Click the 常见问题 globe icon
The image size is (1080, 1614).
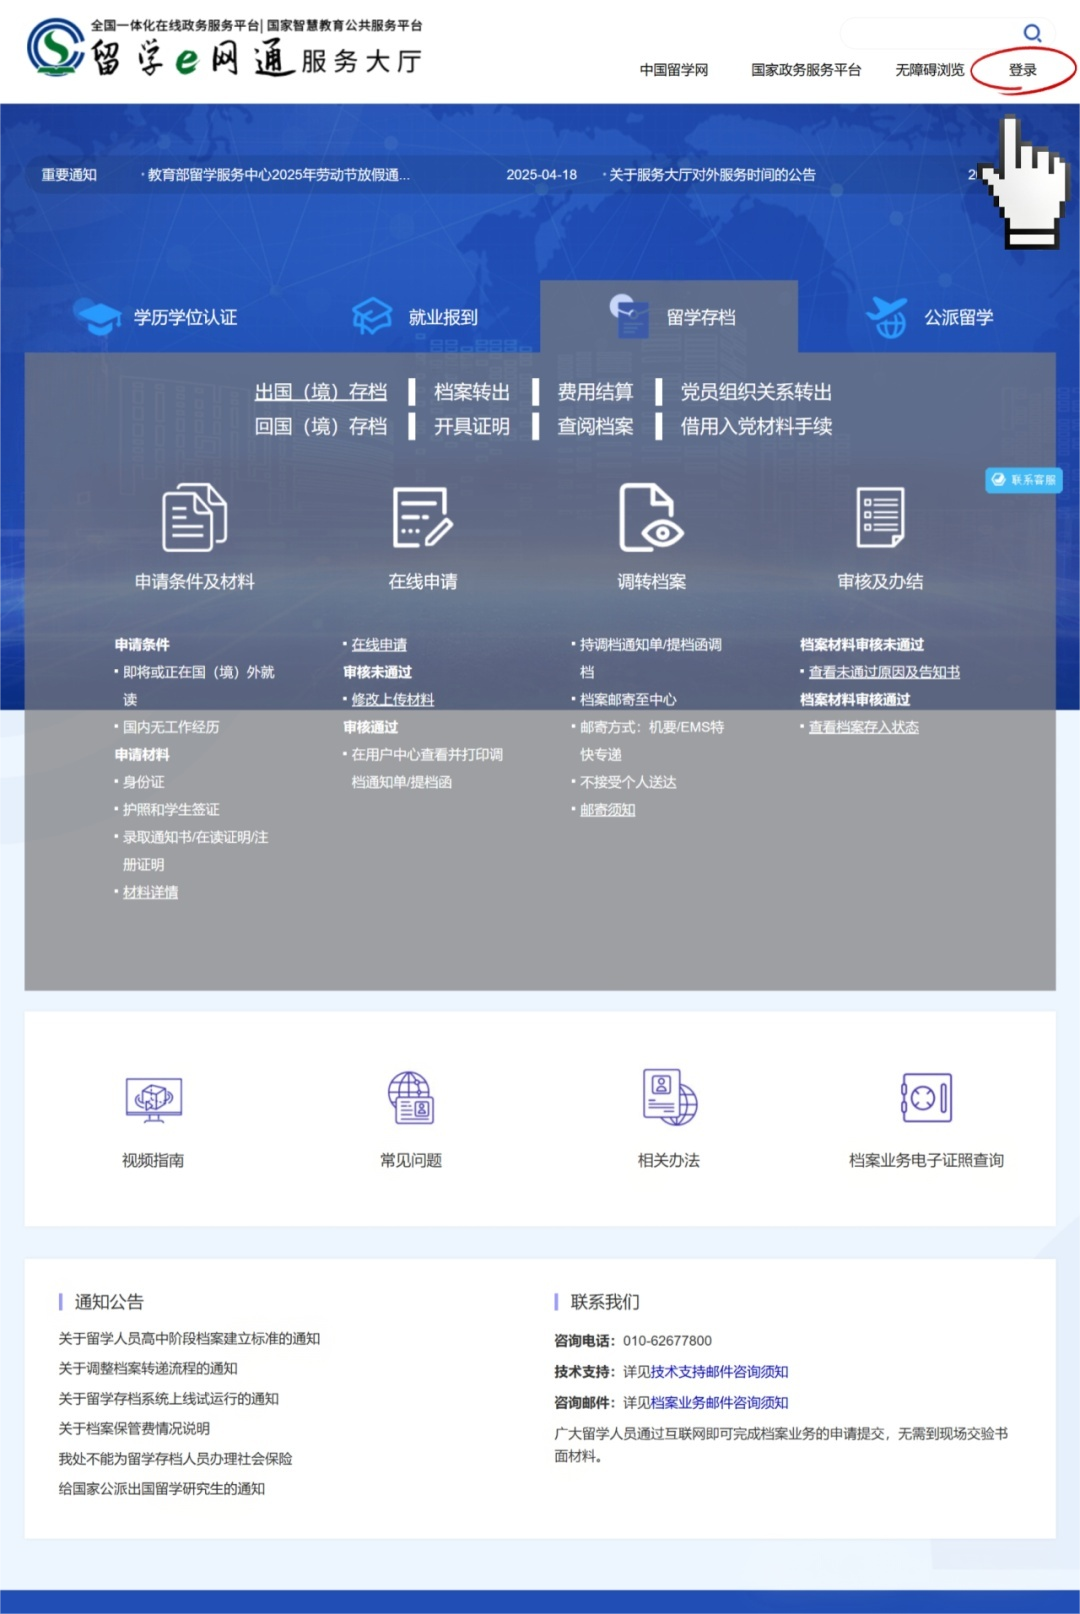(x=411, y=1097)
